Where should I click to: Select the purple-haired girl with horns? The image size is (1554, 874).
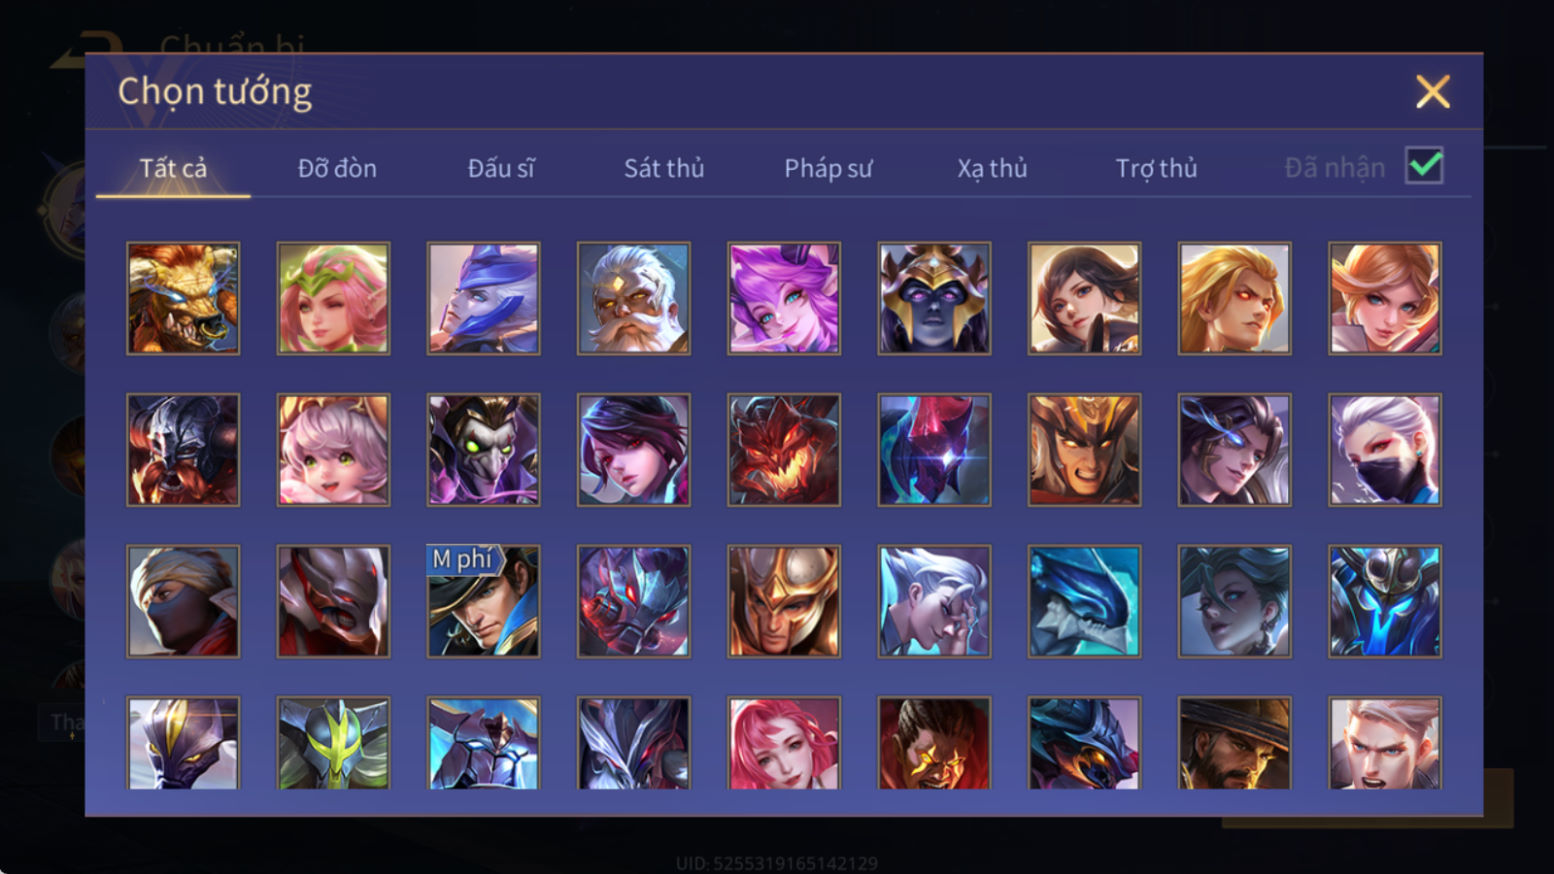coord(784,298)
